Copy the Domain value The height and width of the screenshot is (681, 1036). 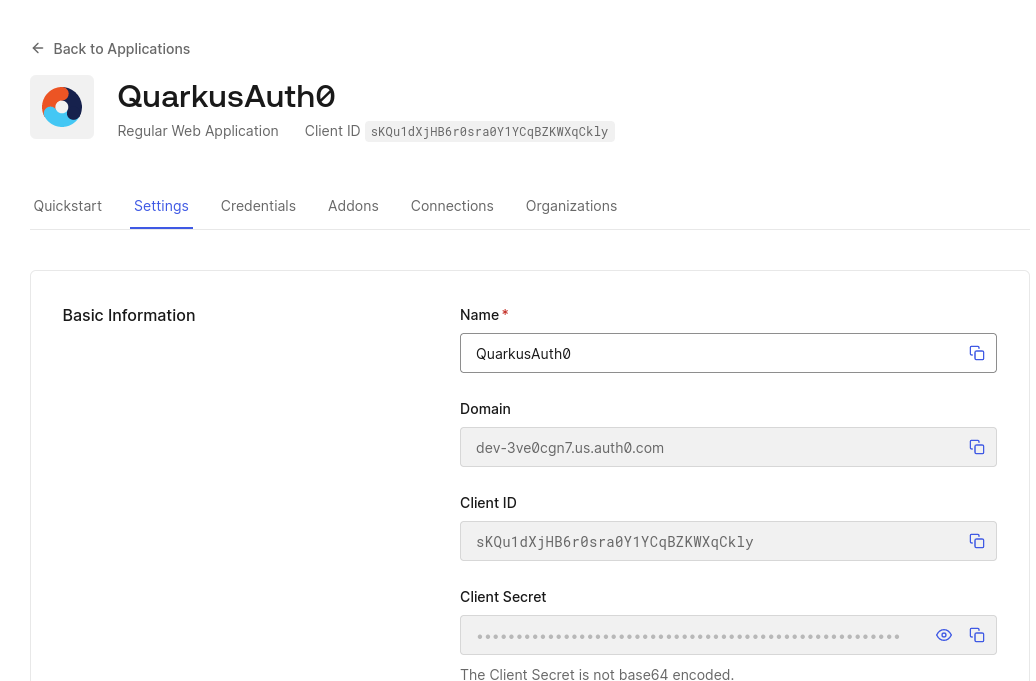point(977,447)
